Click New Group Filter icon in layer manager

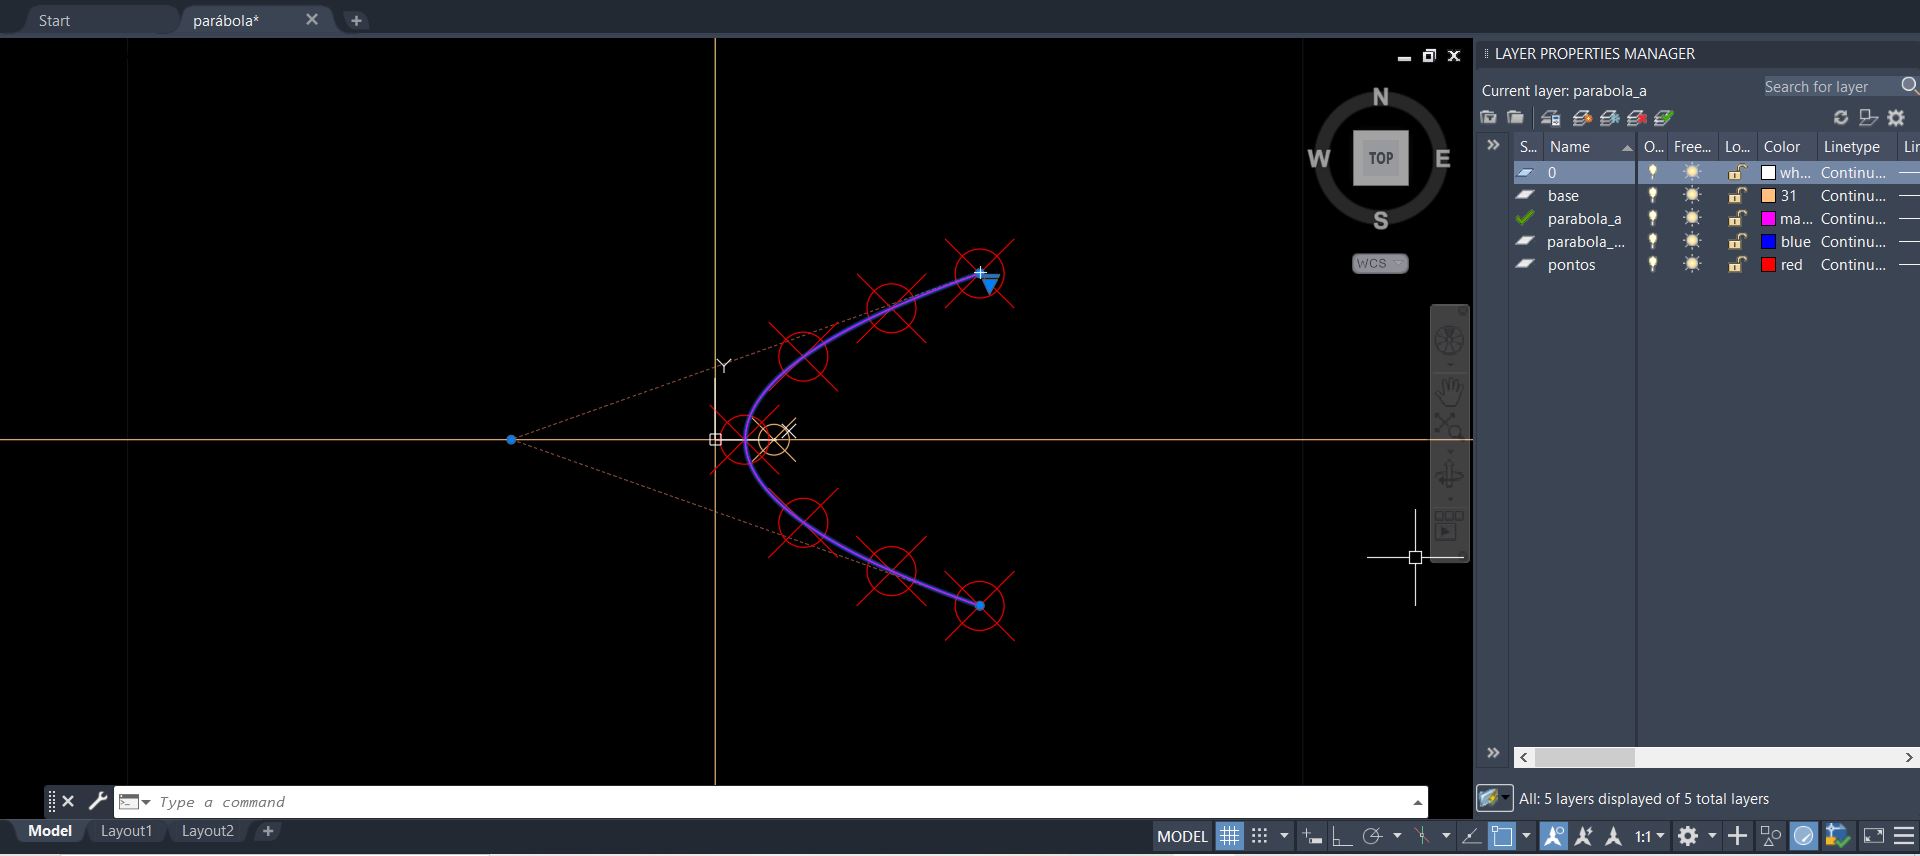[x=1515, y=118]
